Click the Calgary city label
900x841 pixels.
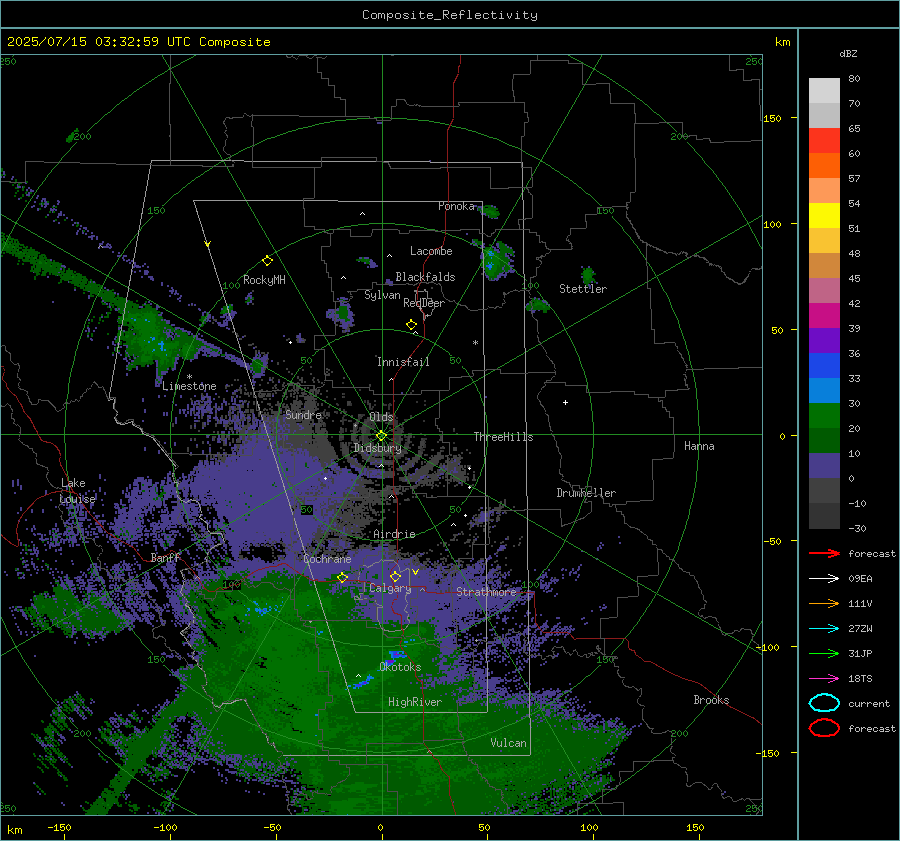tap(390, 588)
